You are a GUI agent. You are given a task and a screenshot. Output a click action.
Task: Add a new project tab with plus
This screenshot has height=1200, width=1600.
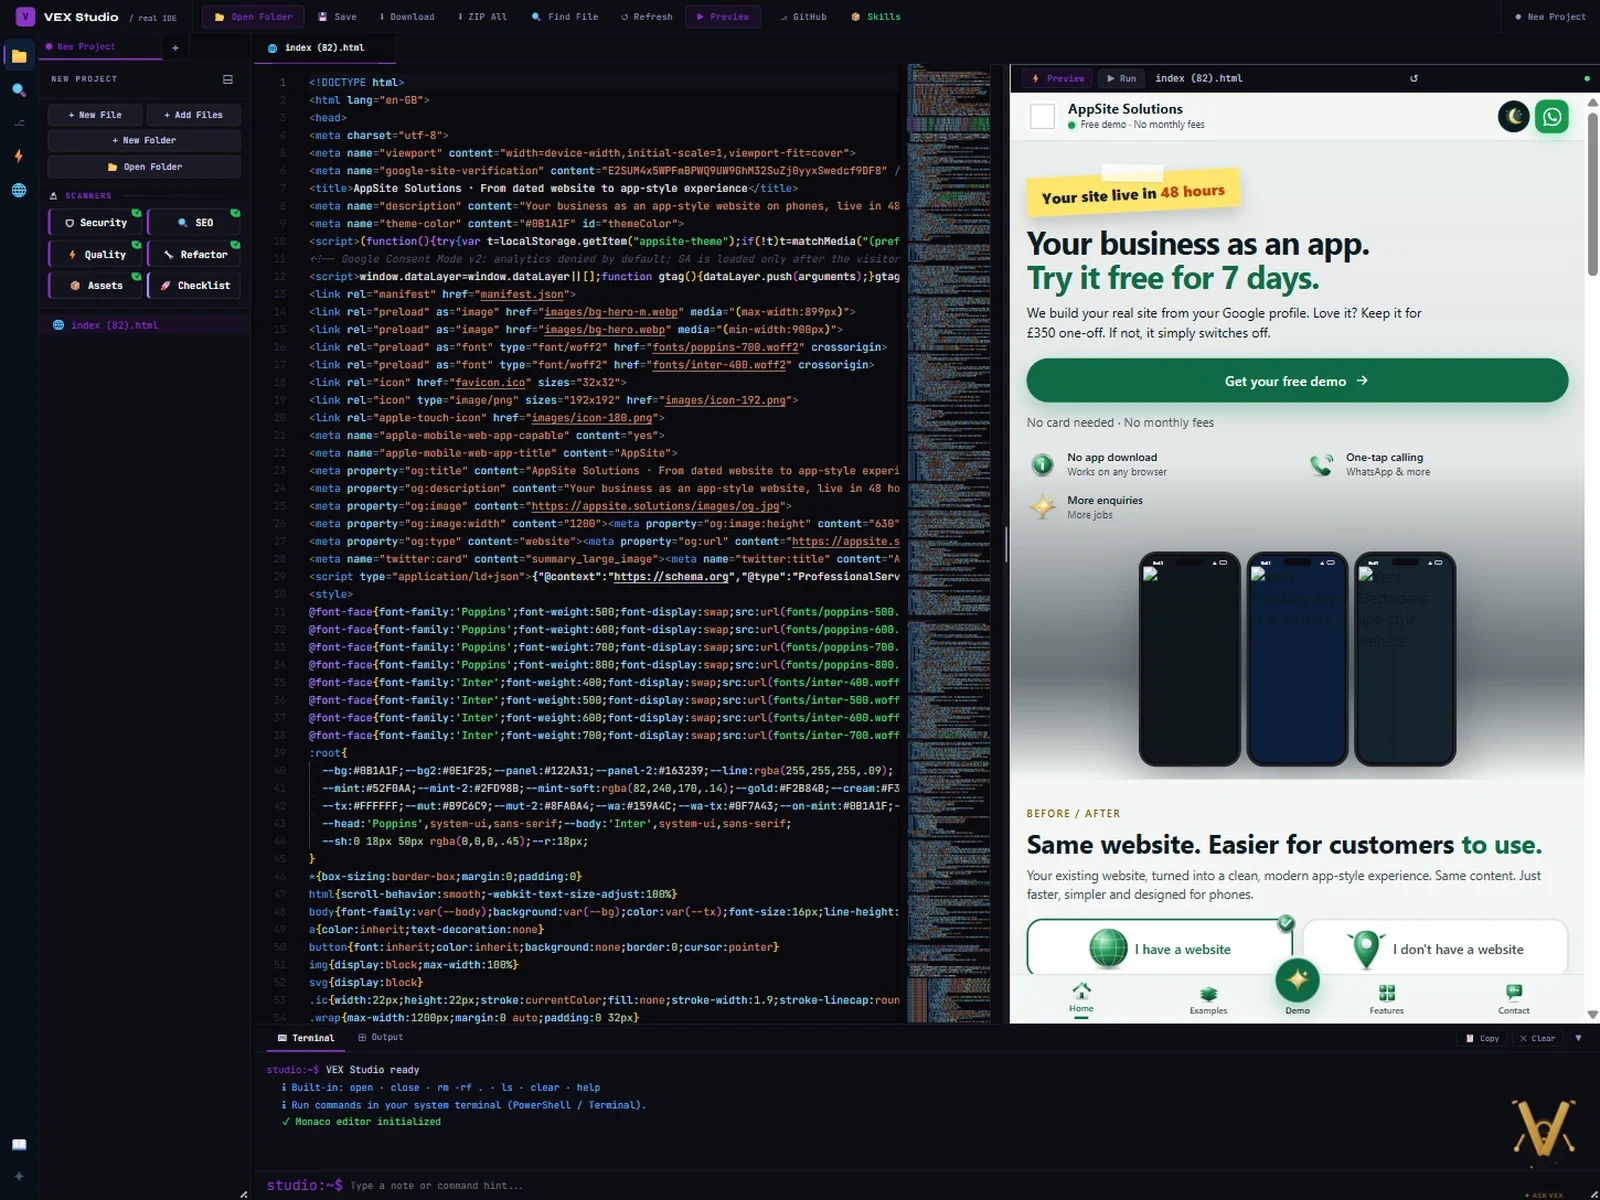175,47
